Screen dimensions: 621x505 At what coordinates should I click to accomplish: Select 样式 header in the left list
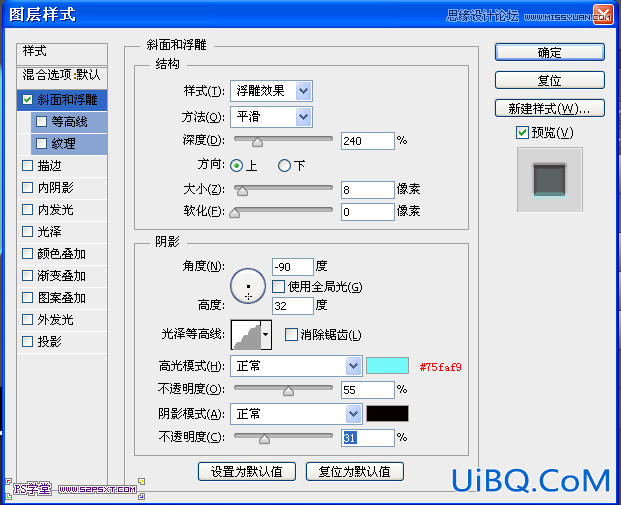pos(62,54)
